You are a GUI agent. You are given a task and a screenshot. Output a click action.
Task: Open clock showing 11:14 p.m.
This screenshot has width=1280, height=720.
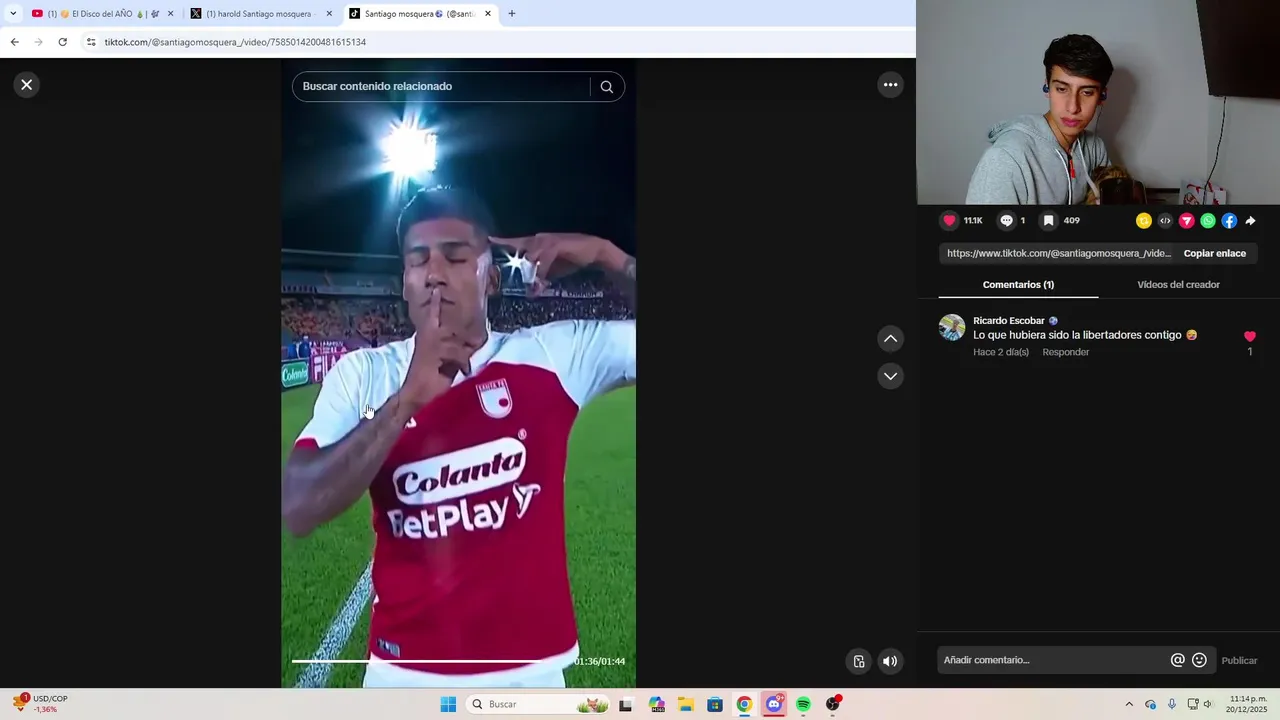point(1248,704)
